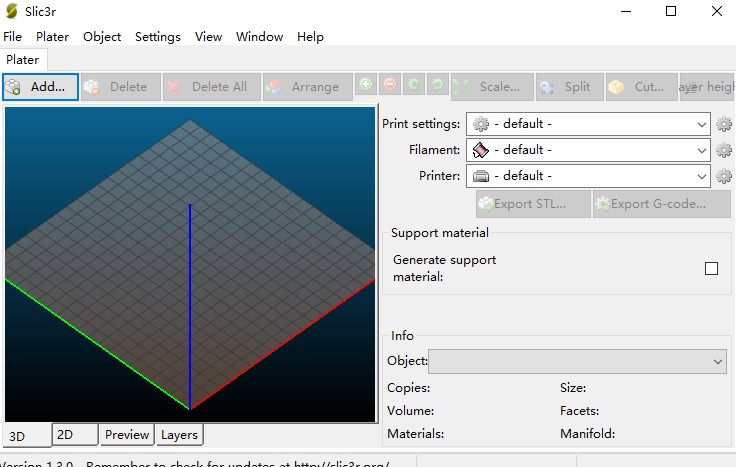
Task: Enable Generate support material checkbox
Action: [711, 268]
